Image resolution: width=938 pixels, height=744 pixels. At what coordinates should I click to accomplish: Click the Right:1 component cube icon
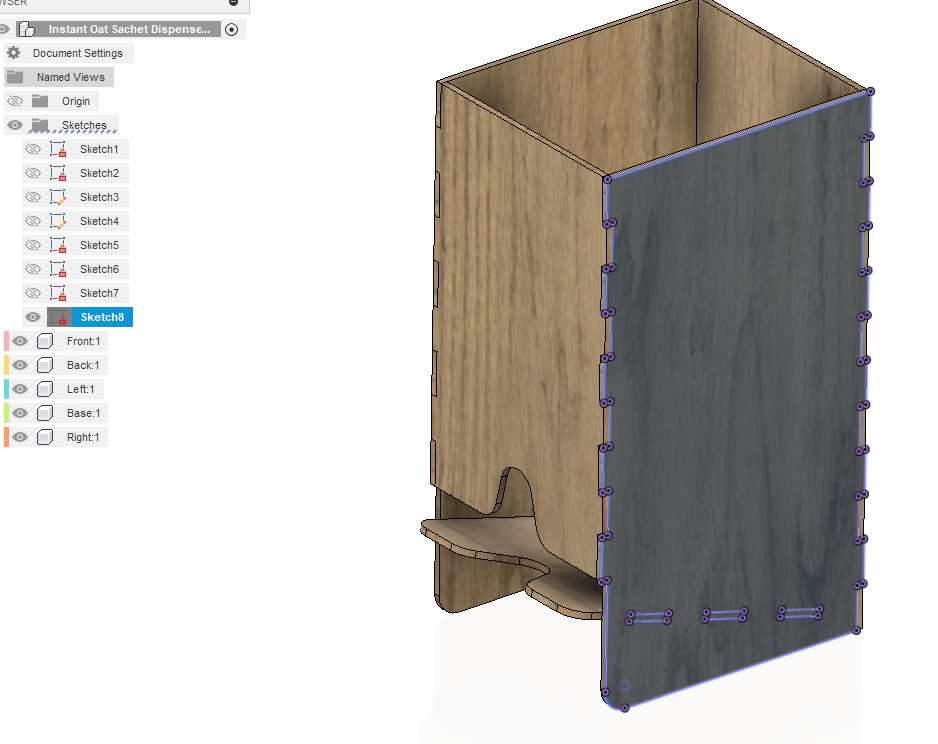click(45, 437)
